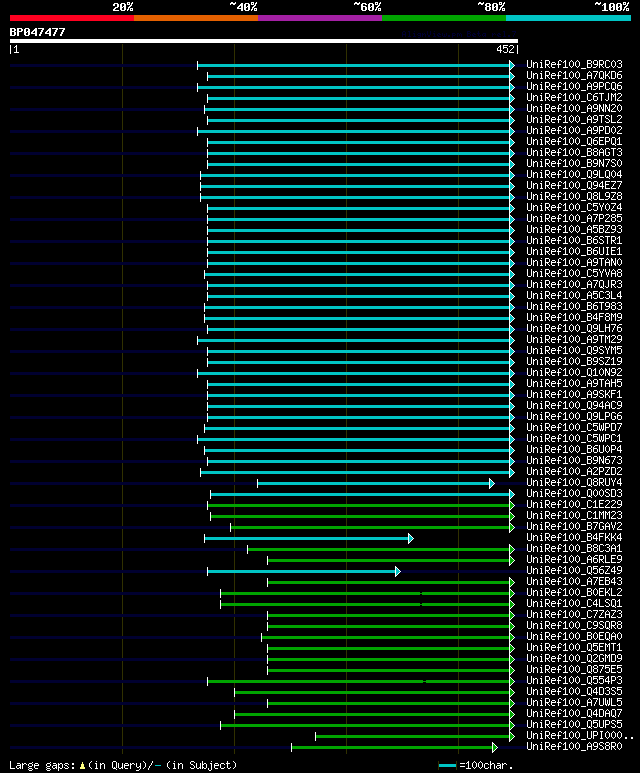The width and height of the screenshot is (640, 773).
Task: Choose the UniRef100_A9TAN0 label
Action: point(574,262)
